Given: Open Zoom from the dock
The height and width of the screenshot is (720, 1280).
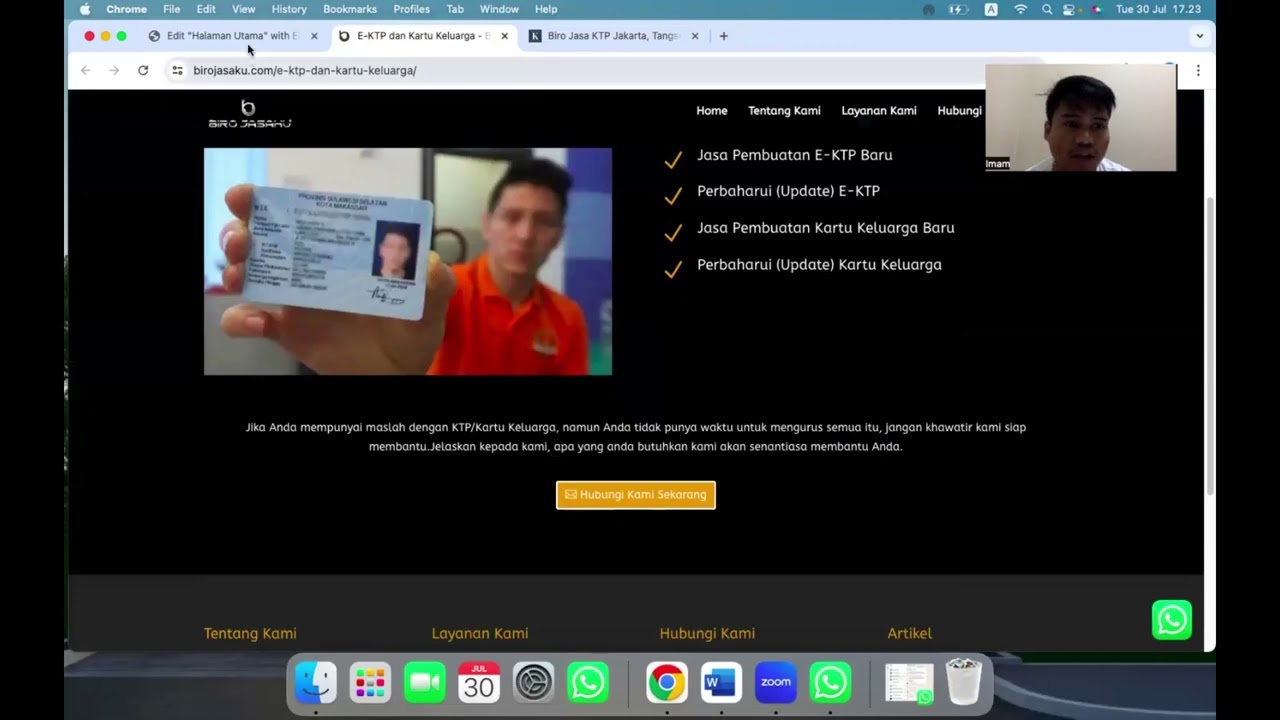Looking at the screenshot, I should 776,683.
